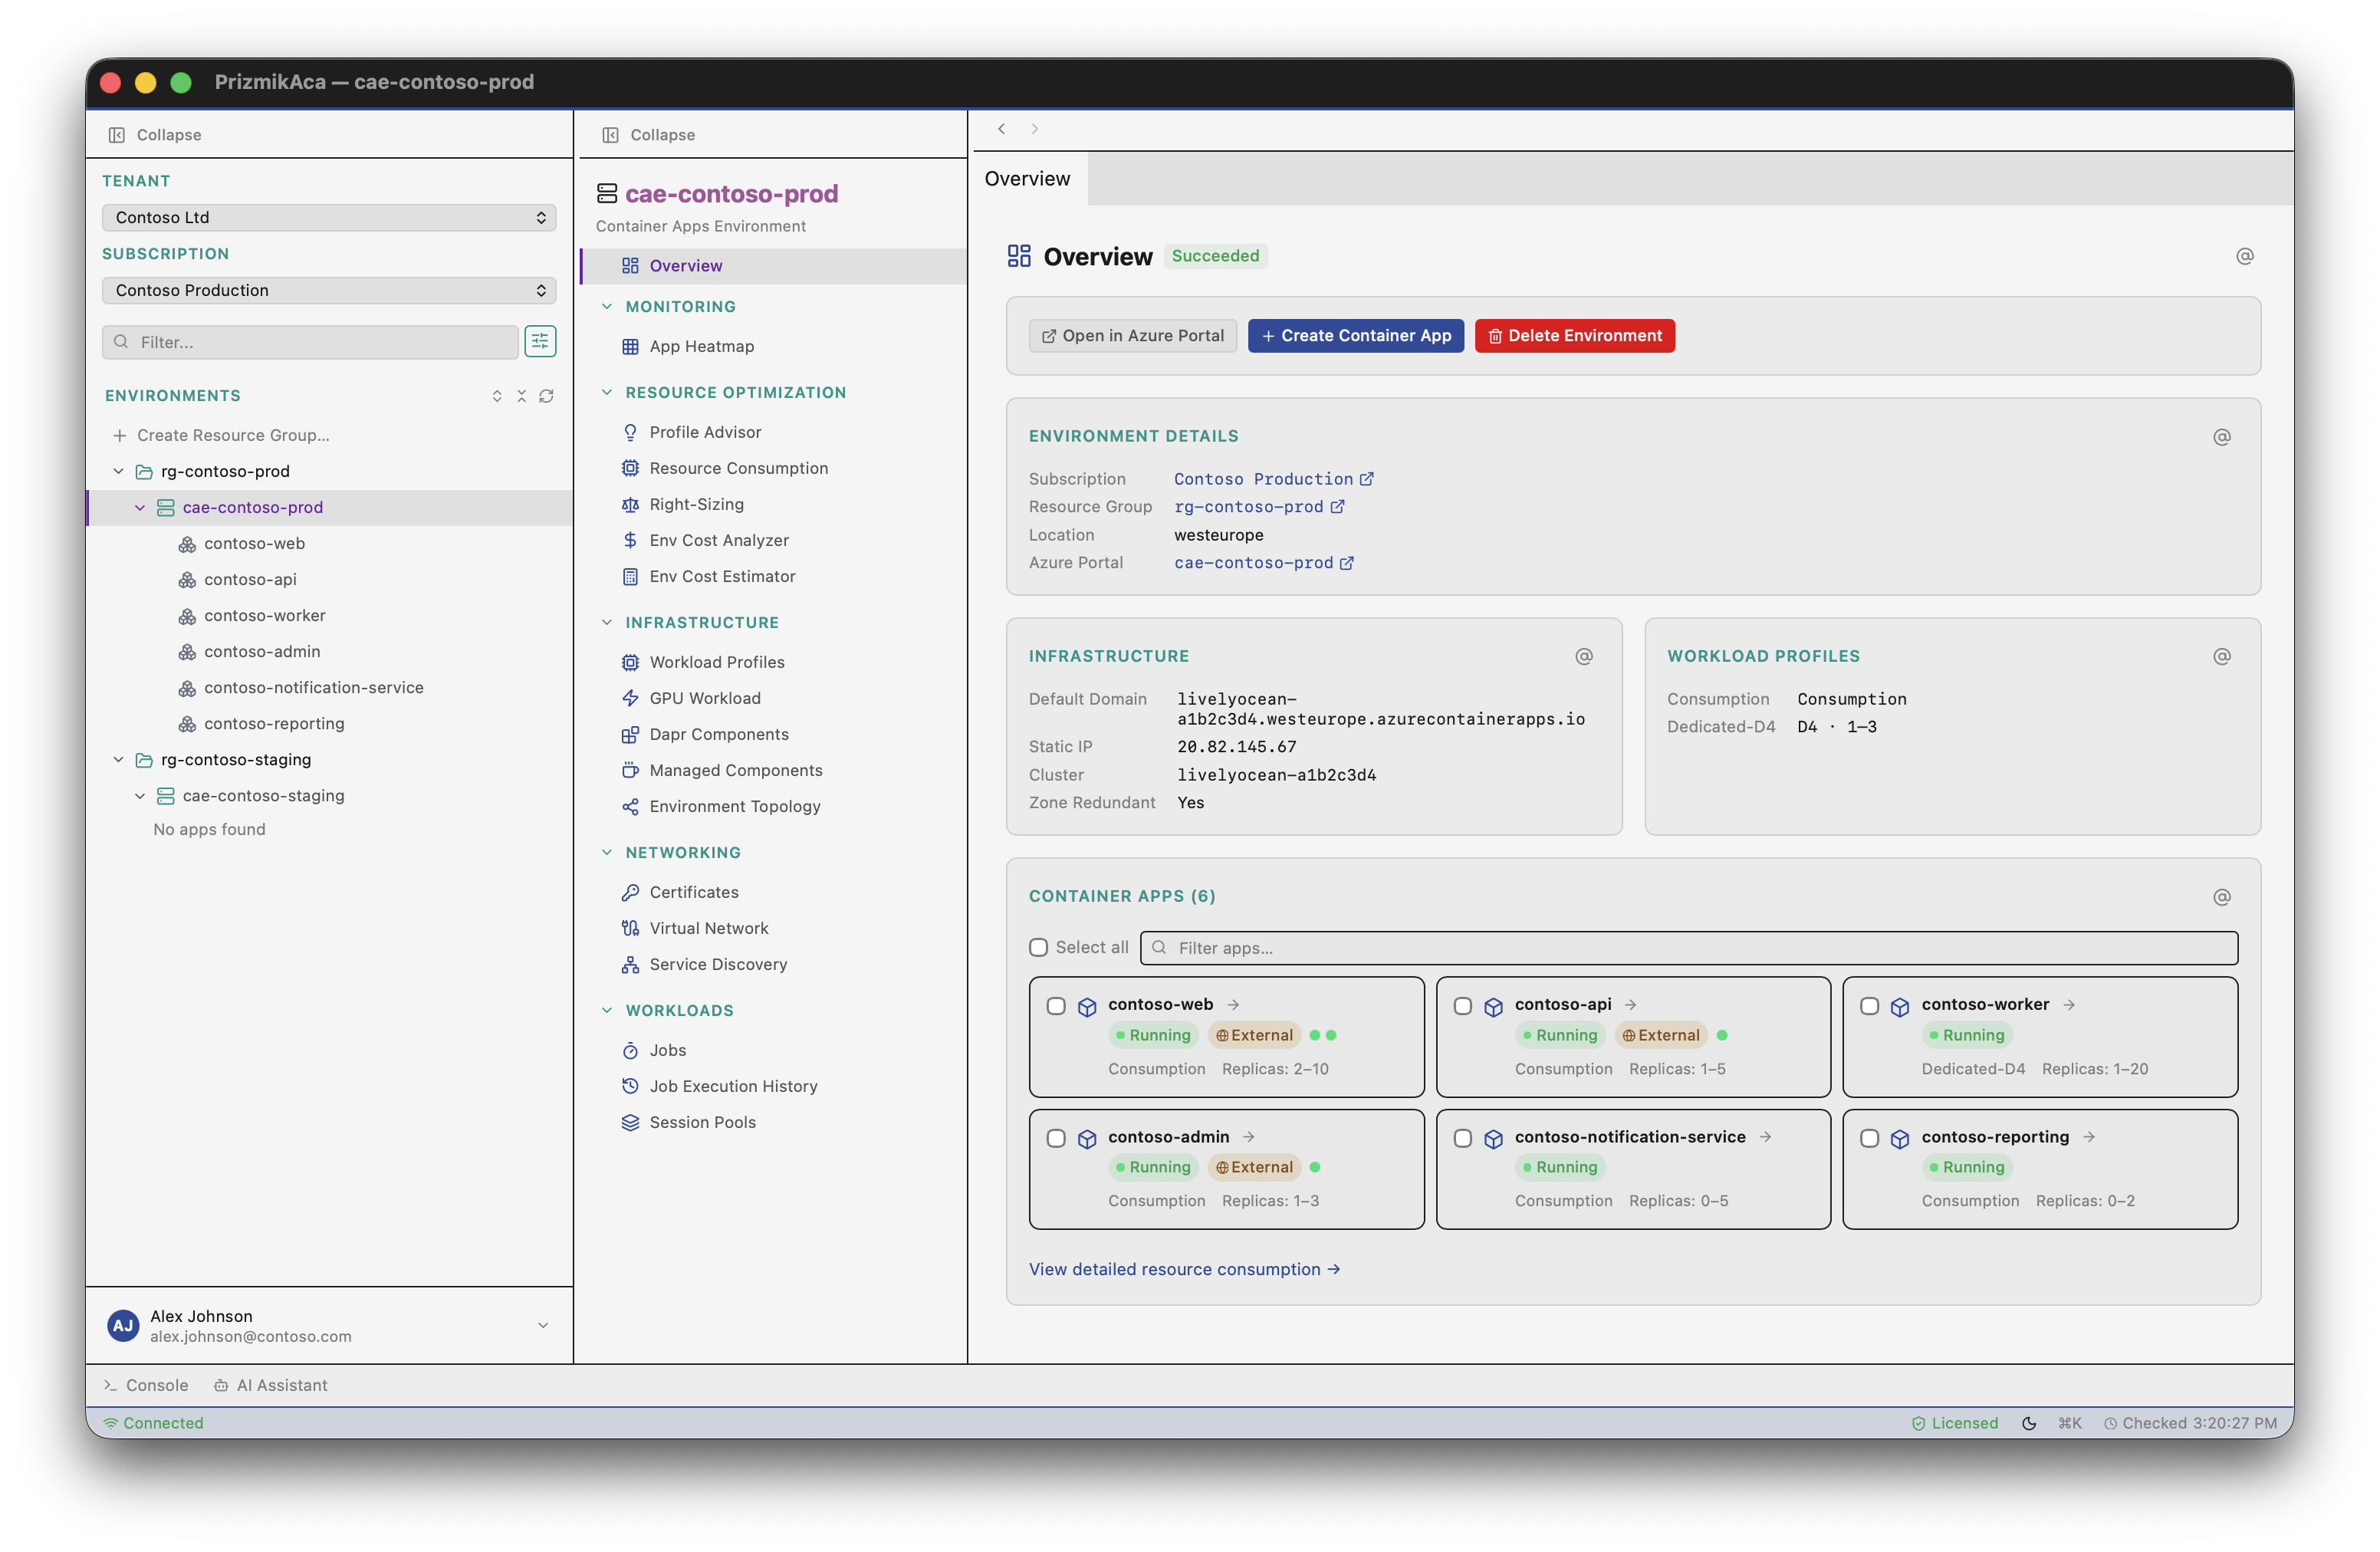Open the Console panel
The height and width of the screenshot is (1552, 2380).
[146, 1385]
